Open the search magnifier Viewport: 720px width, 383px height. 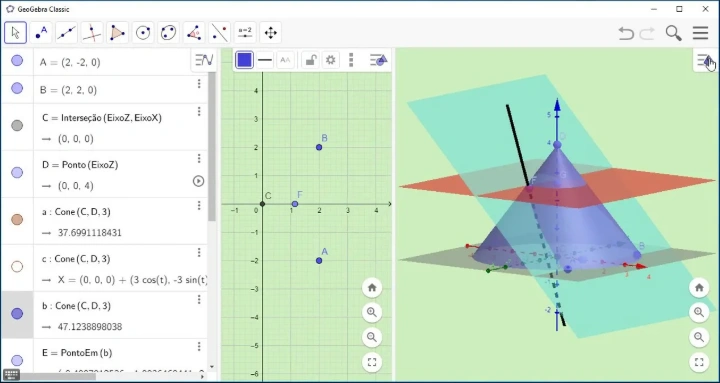(674, 33)
